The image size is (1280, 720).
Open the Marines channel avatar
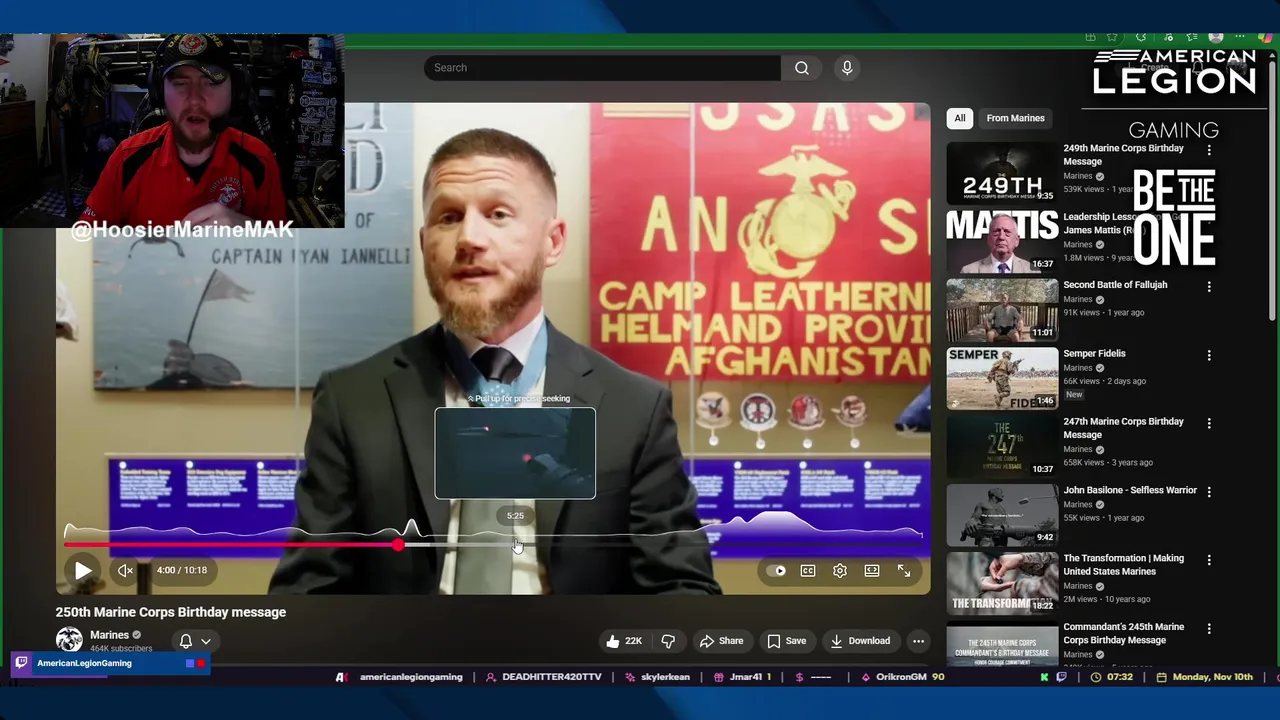click(69, 639)
